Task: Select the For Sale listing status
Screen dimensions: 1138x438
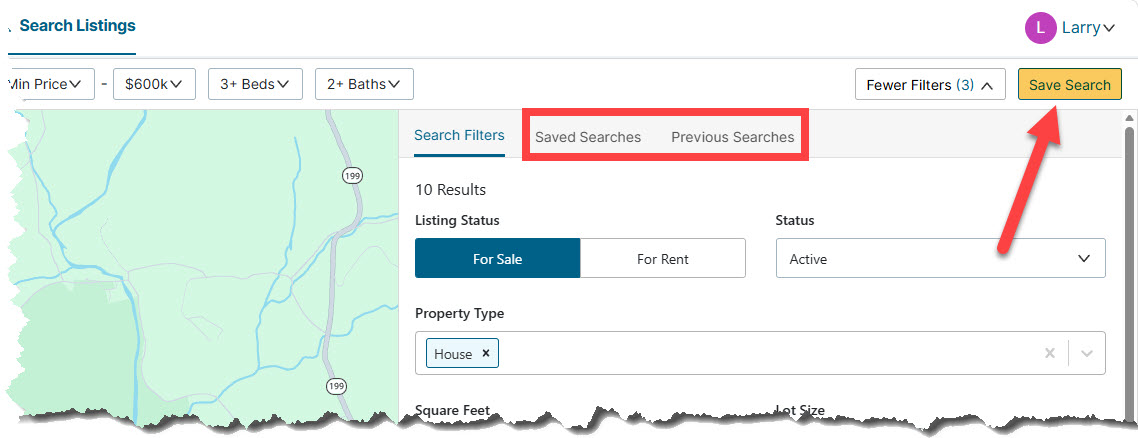Action: (498, 258)
